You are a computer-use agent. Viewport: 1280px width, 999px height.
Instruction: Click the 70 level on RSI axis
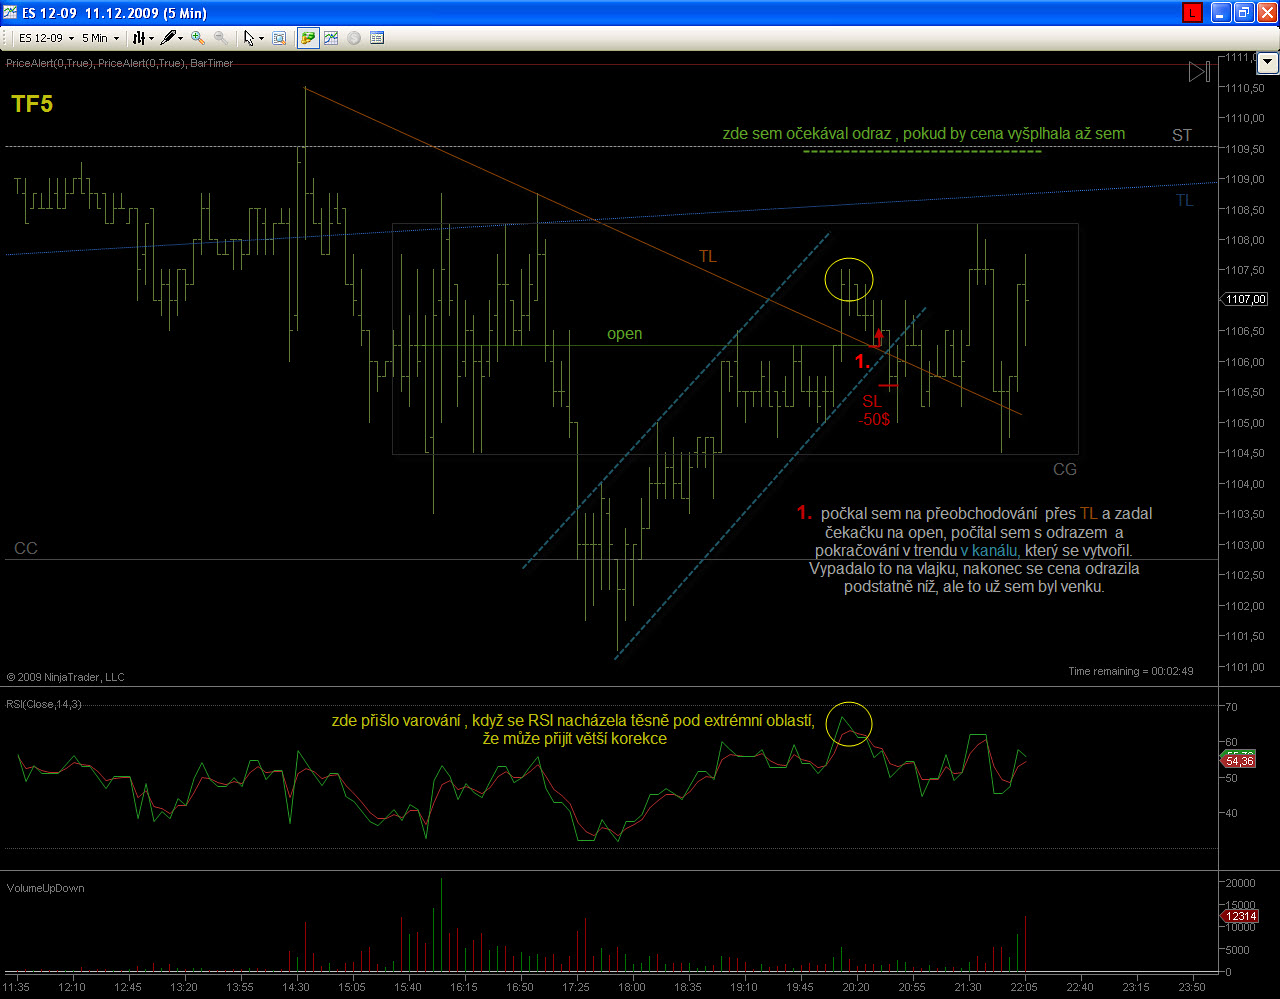[1232, 707]
